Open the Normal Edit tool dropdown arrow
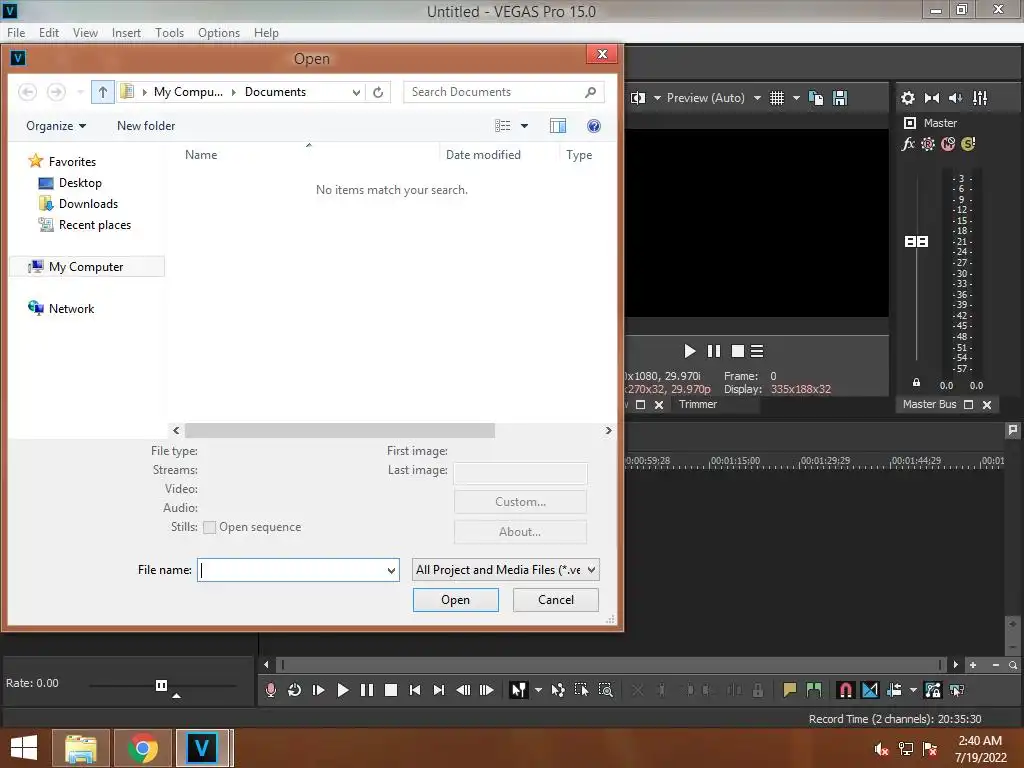The height and width of the screenshot is (768, 1024). click(x=538, y=690)
